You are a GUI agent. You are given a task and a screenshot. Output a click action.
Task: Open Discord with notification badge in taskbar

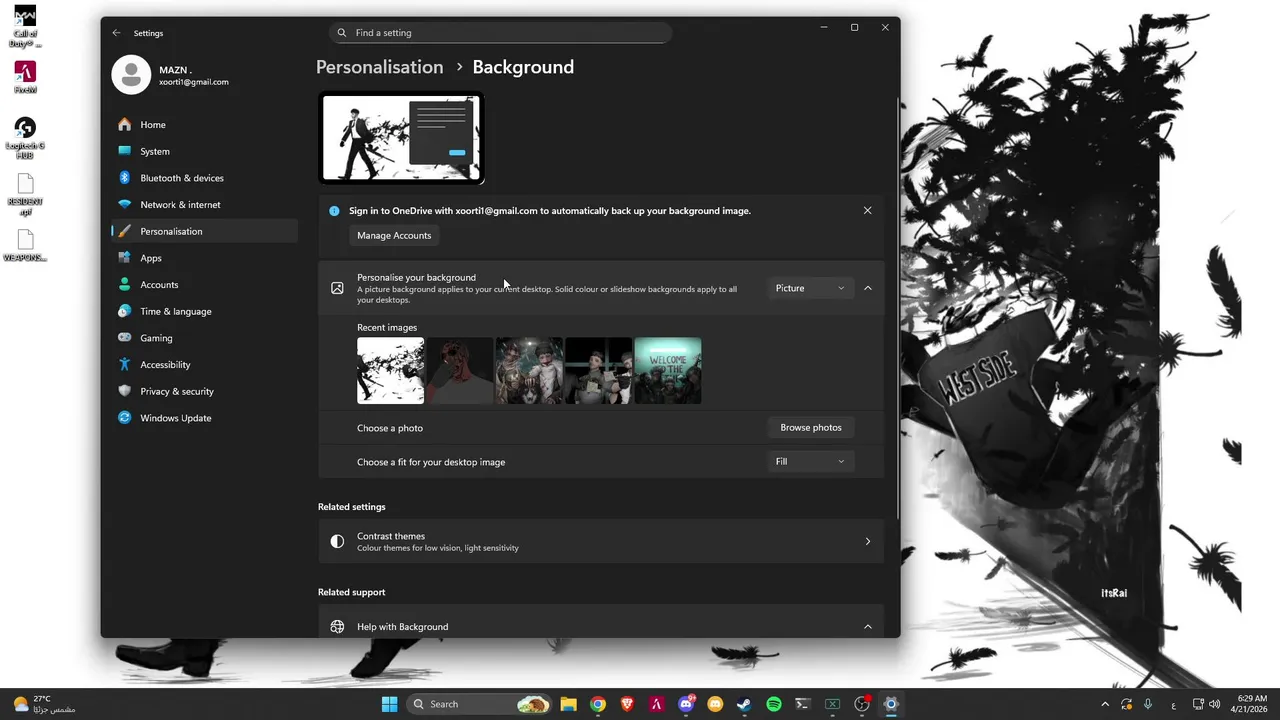point(686,704)
